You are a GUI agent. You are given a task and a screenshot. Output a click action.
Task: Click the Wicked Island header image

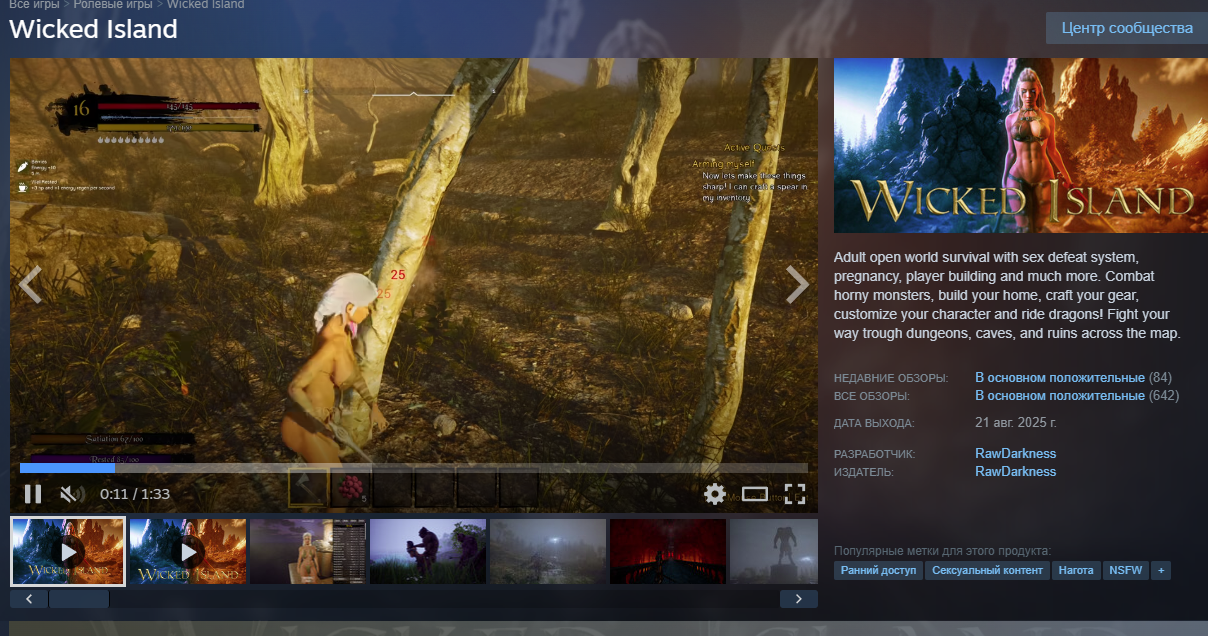click(1021, 146)
